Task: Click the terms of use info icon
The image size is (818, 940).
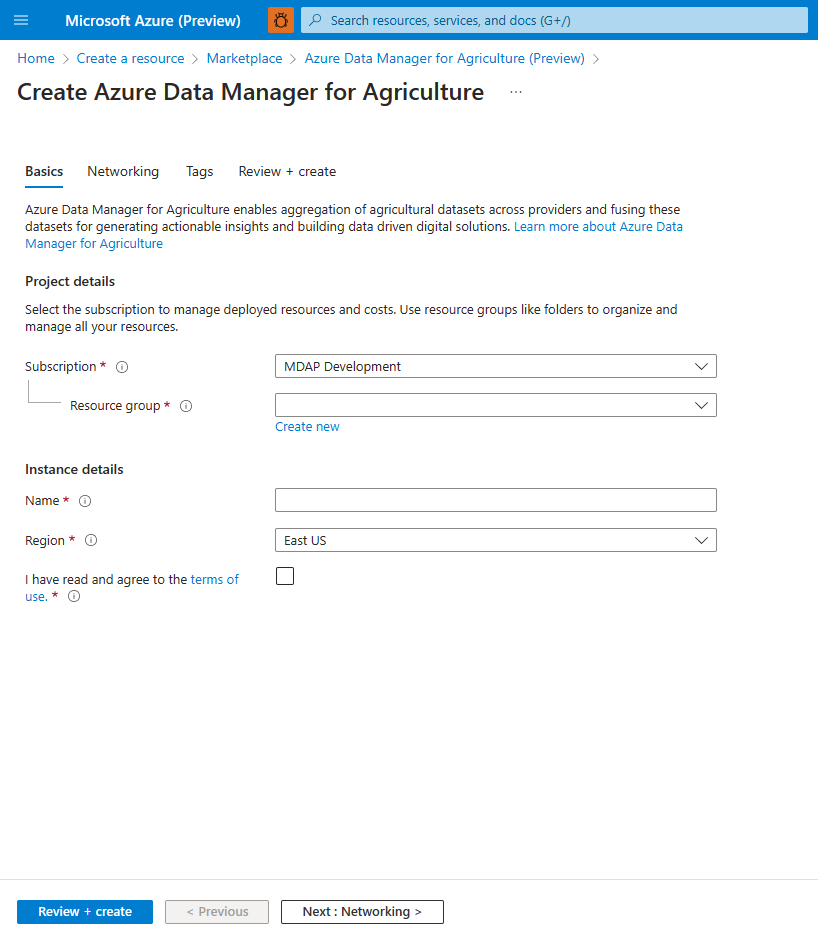Action: pyautogui.click(x=74, y=597)
